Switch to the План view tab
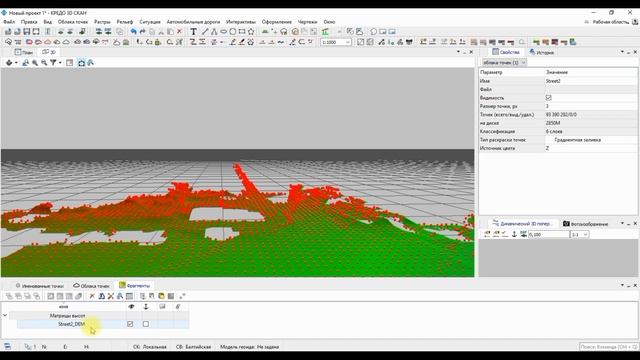 point(24,52)
